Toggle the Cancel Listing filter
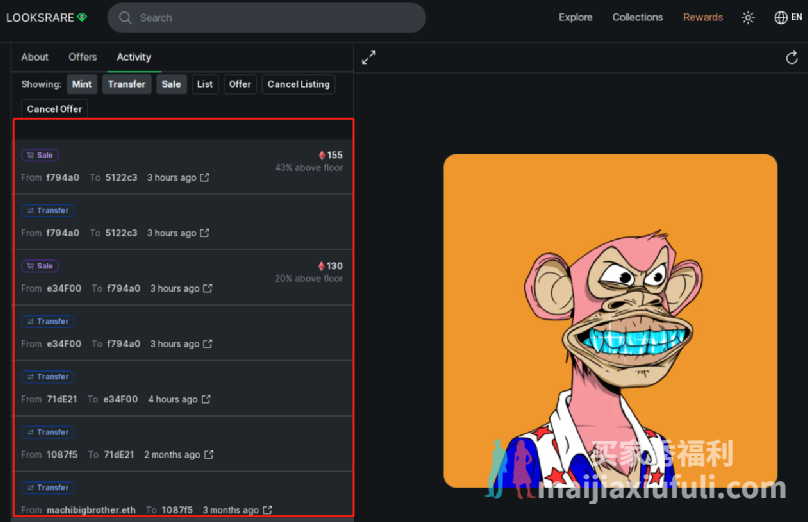Image resolution: width=808 pixels, height=522 pixels. 298,84
